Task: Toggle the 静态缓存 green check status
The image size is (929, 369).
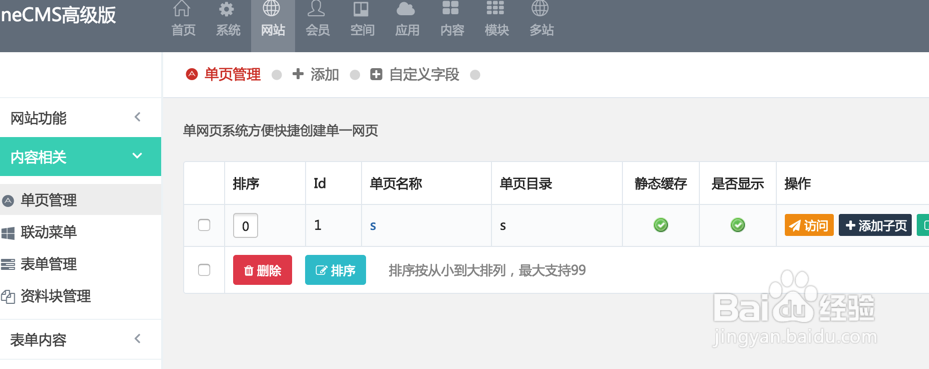Action: [661, 225]
